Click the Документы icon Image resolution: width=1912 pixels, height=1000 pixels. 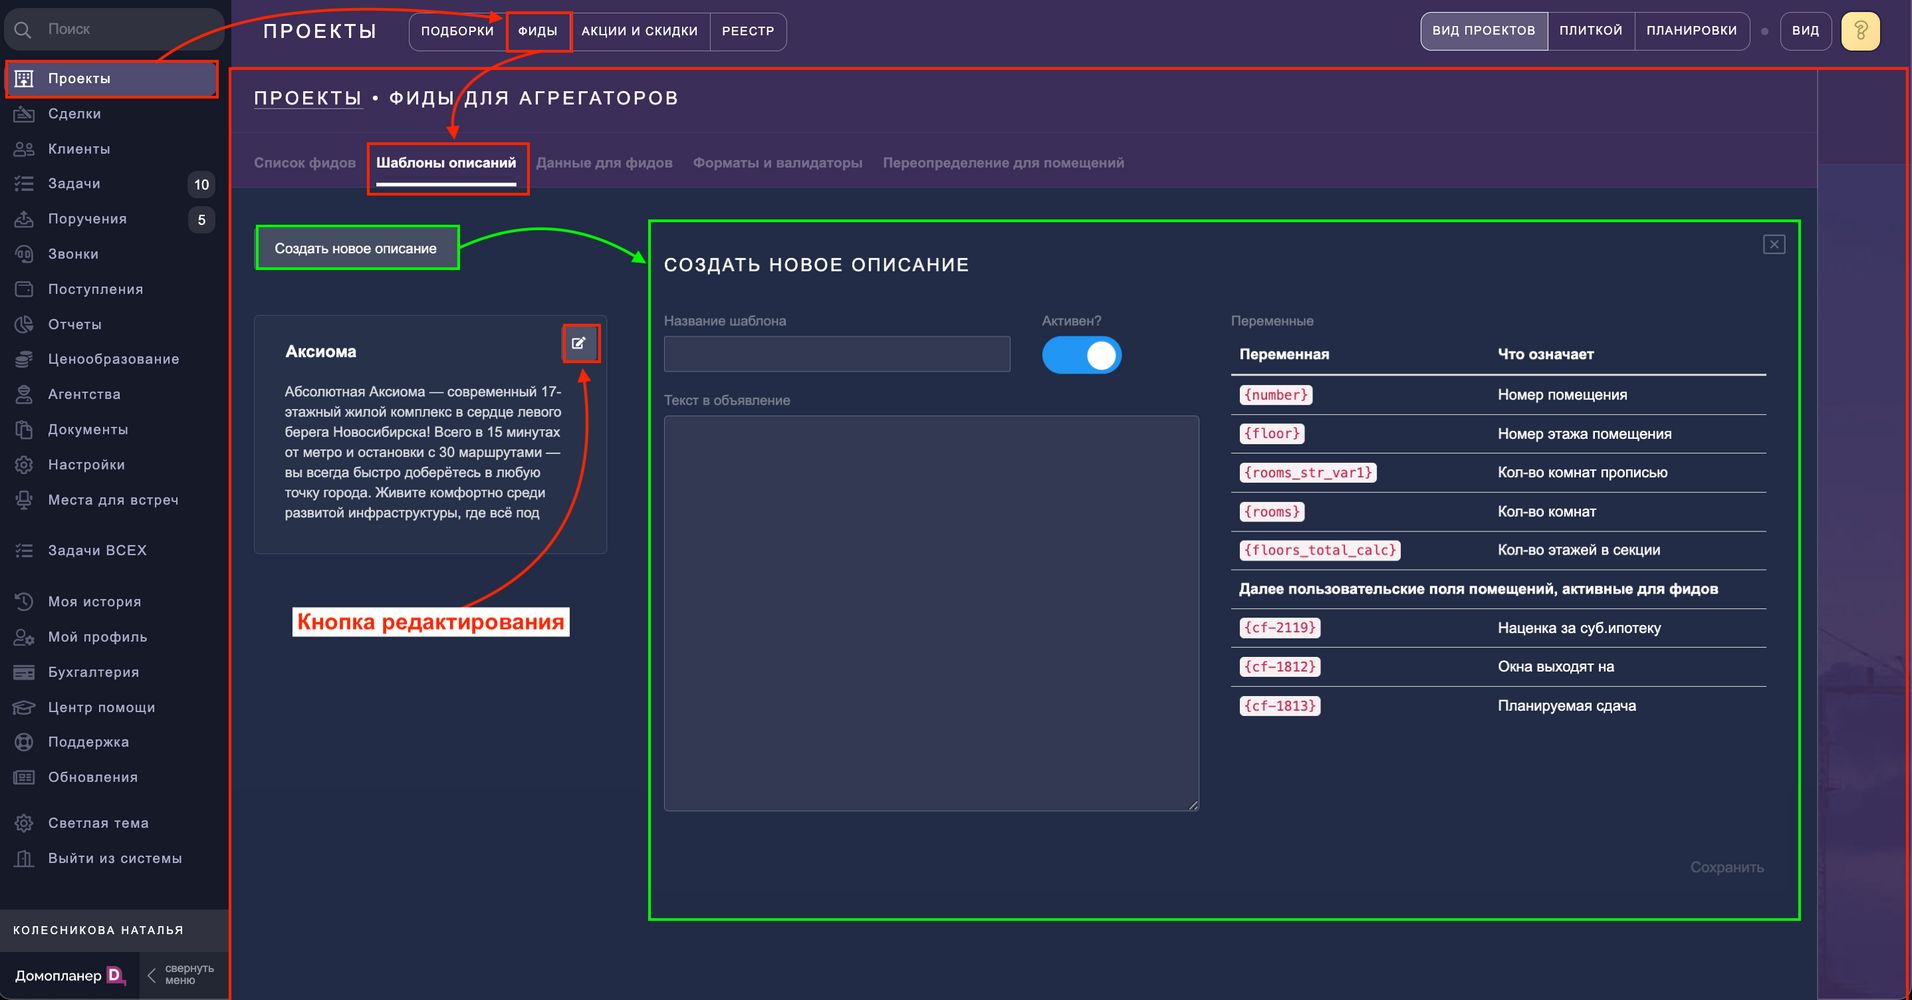[x=24, y=430]
